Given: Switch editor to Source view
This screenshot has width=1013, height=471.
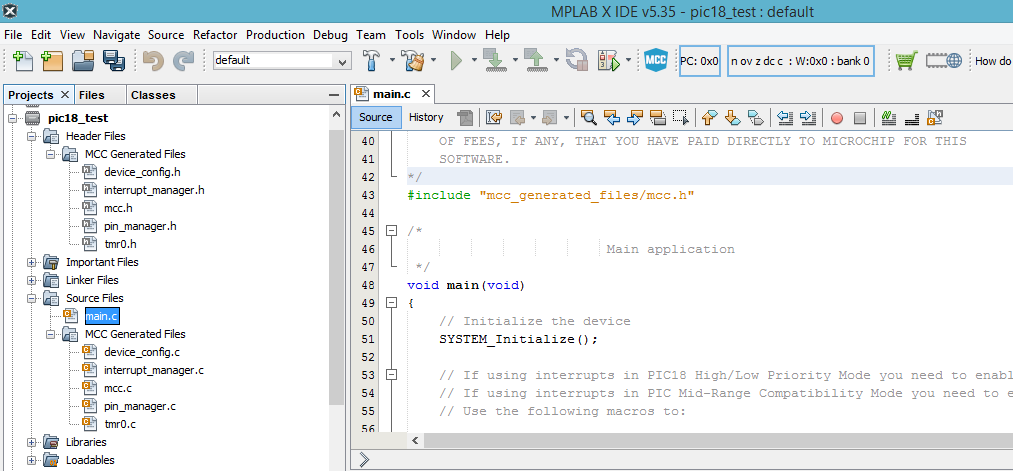Looking at the screenshot, I should click(375, 118).
